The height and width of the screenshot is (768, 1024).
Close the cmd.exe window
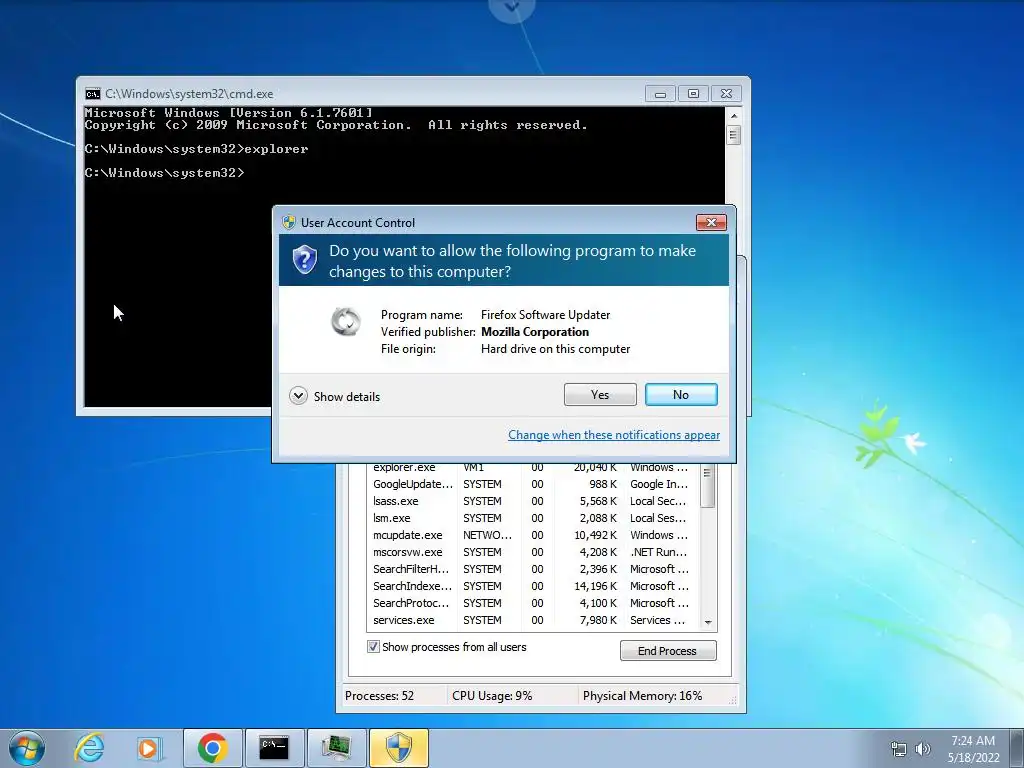pyautogui.click(x=726, y=94)
